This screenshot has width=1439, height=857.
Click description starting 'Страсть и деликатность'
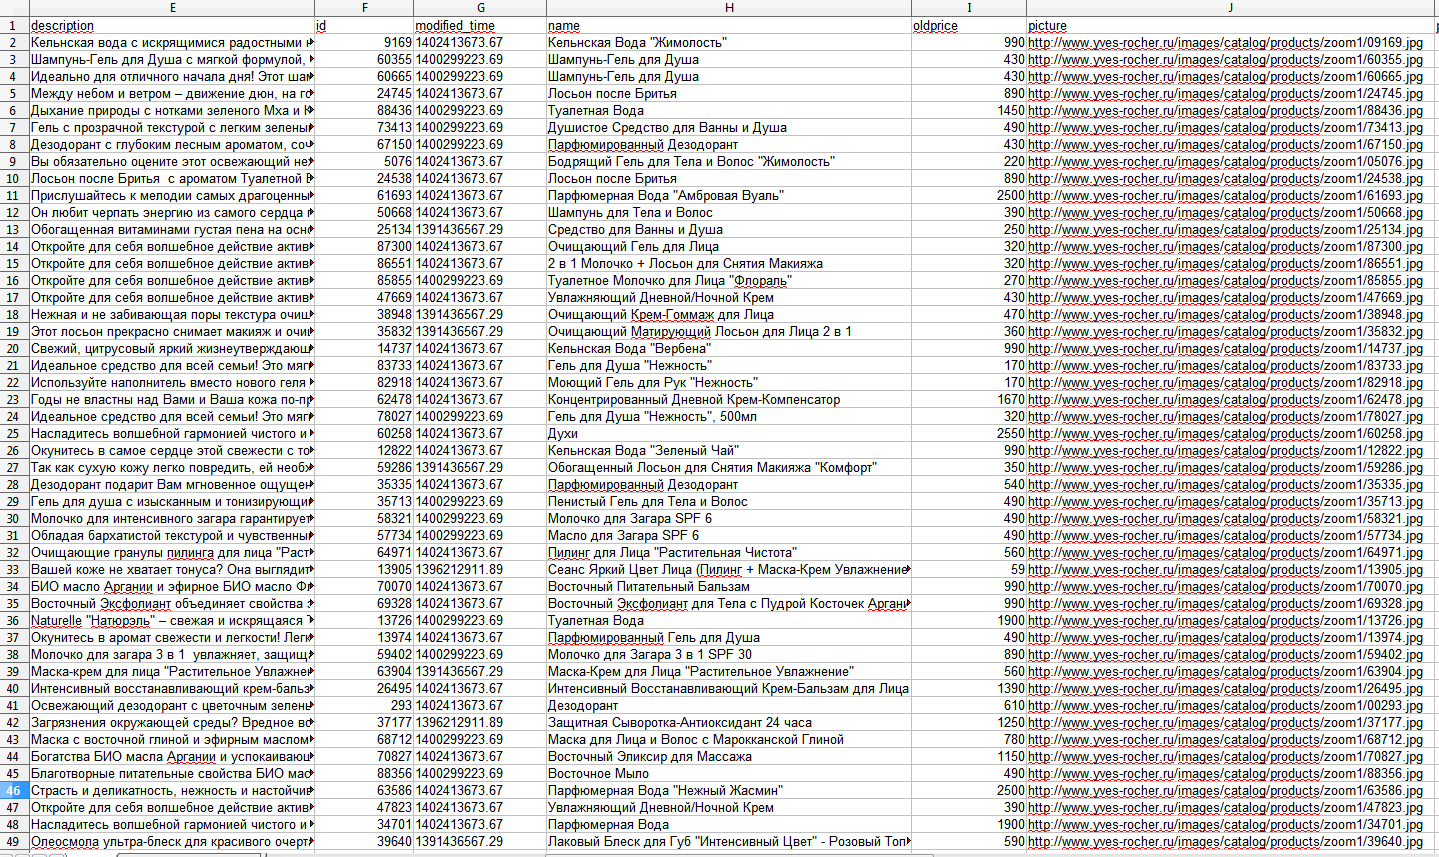(171, 790)
